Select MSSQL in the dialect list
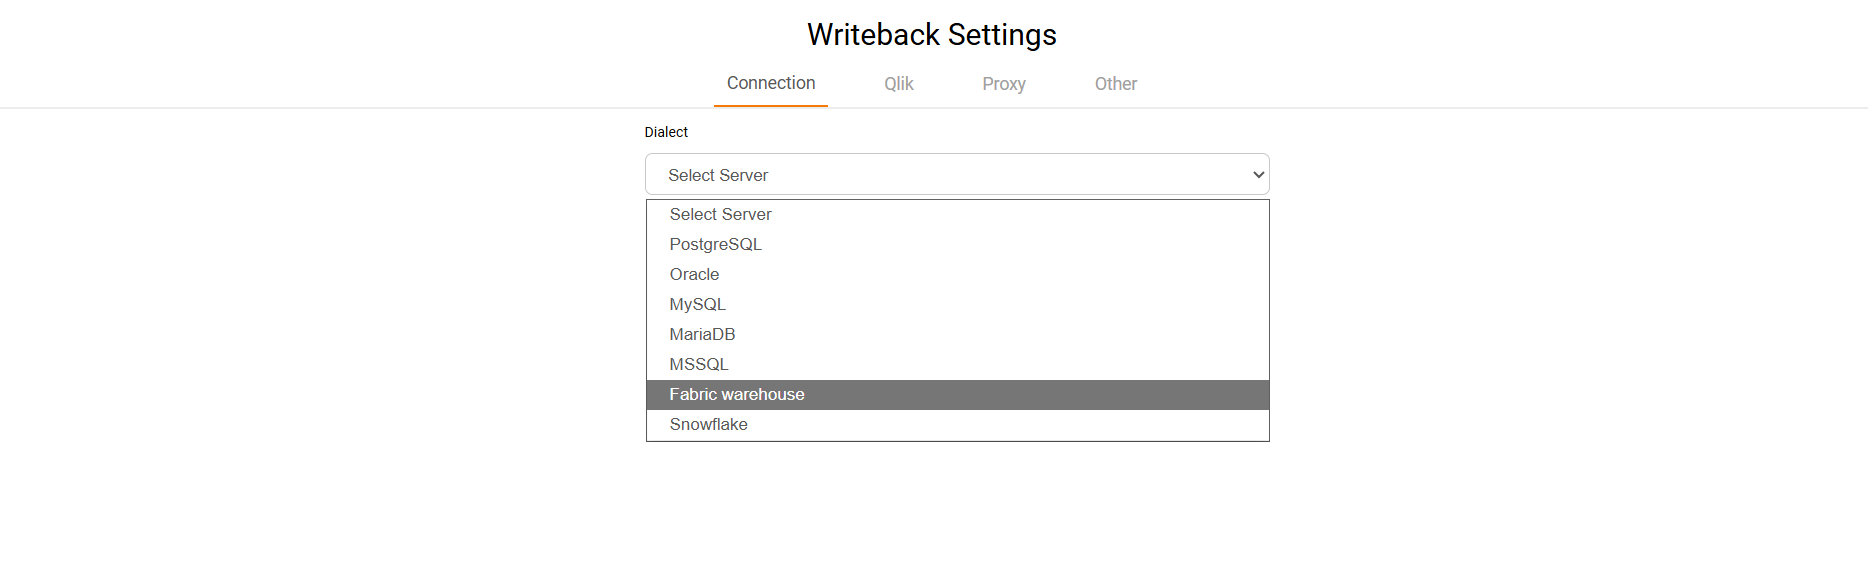This screenshot has height=583, width=1875. click(698, 364)
